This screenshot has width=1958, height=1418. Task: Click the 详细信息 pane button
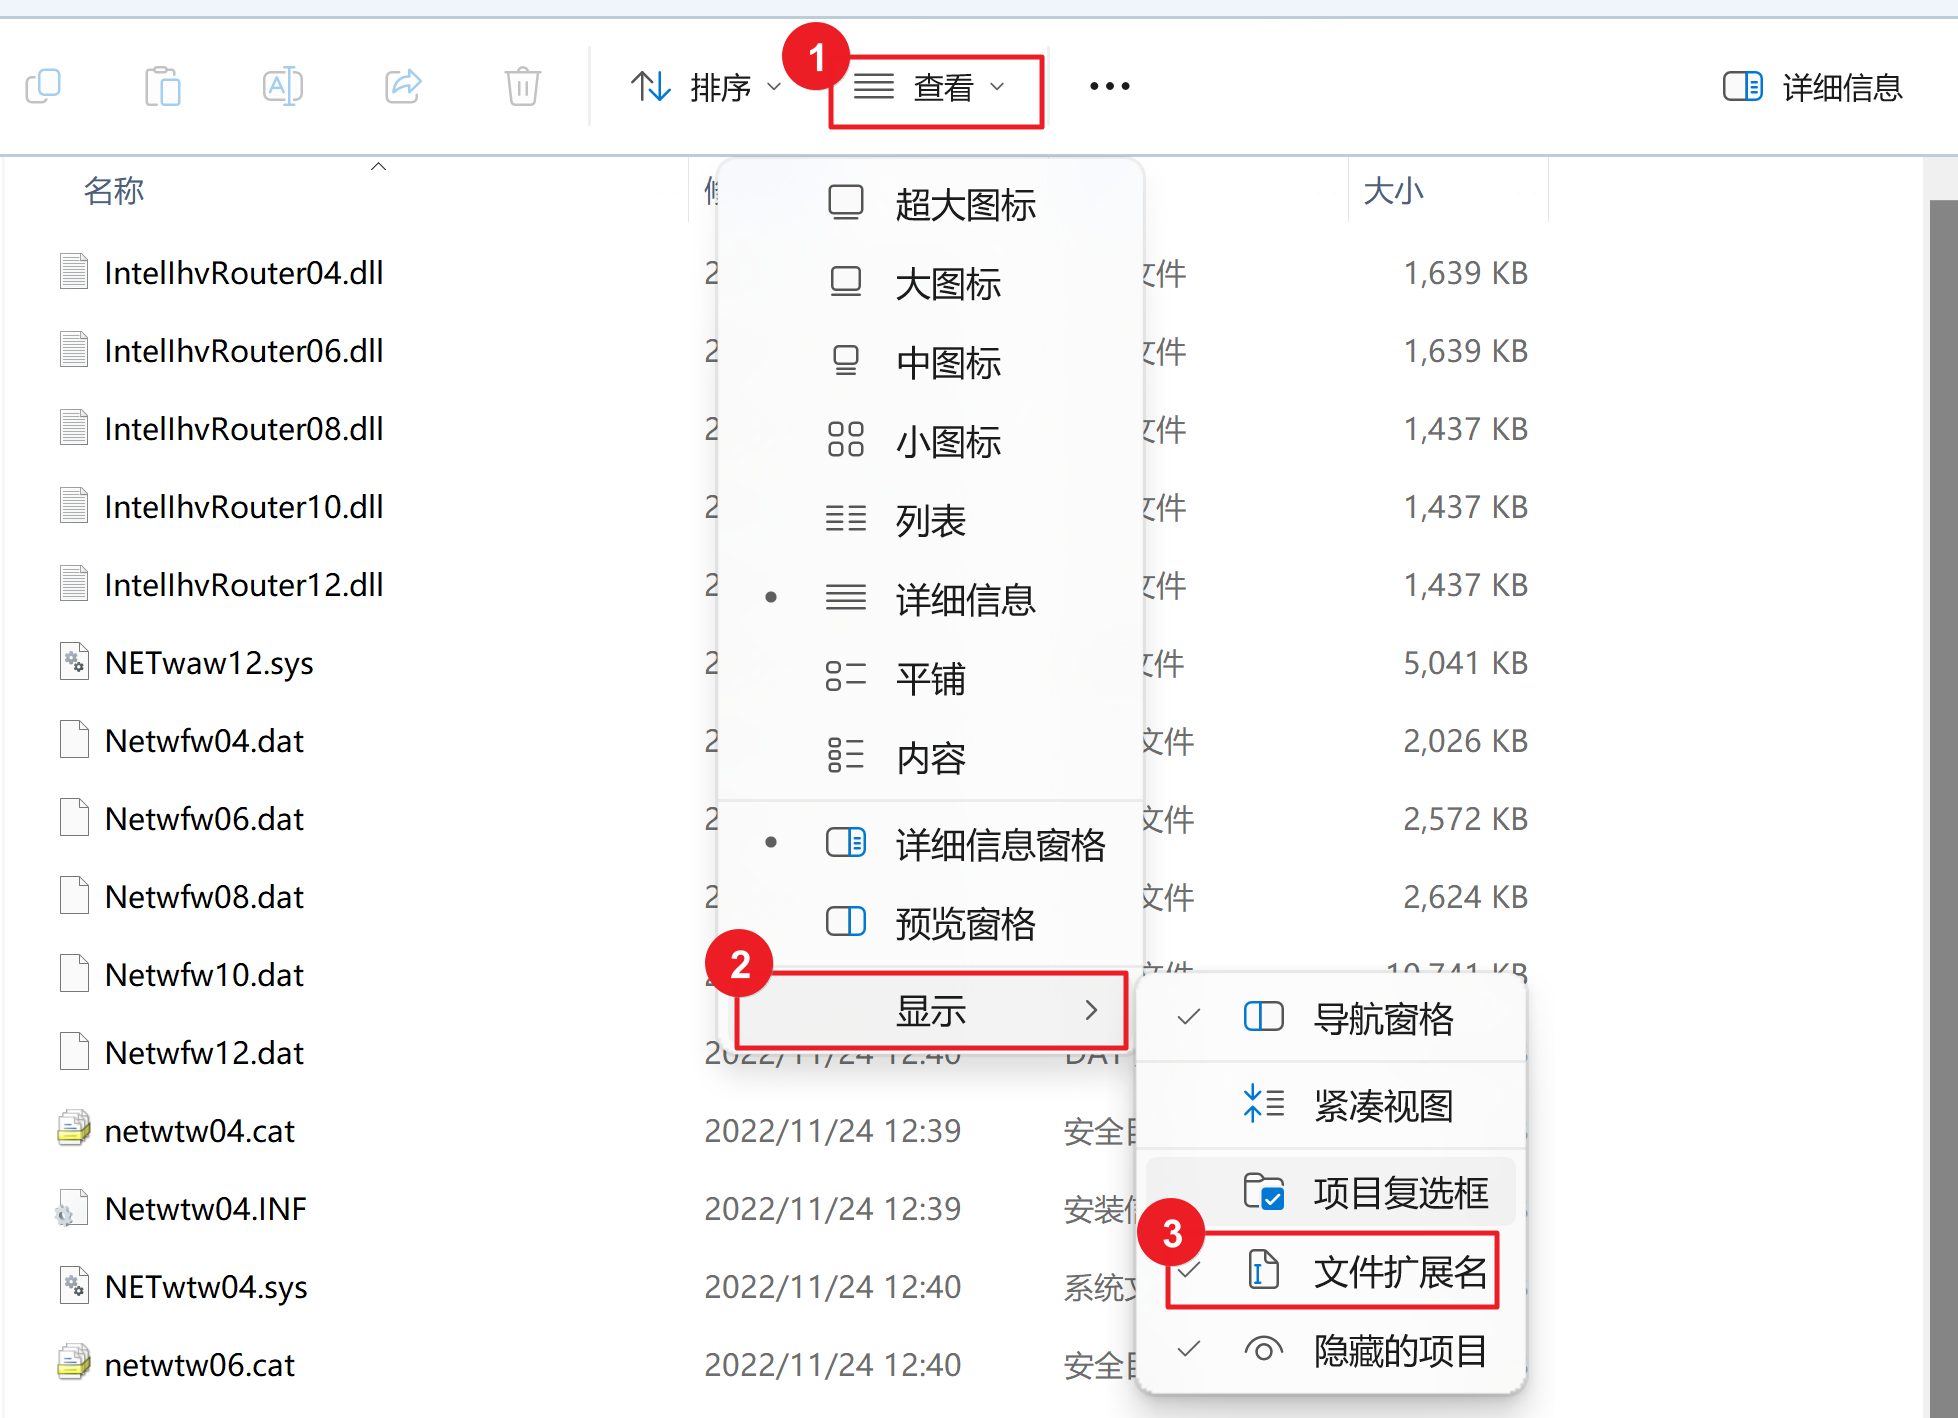(1812, 87)
